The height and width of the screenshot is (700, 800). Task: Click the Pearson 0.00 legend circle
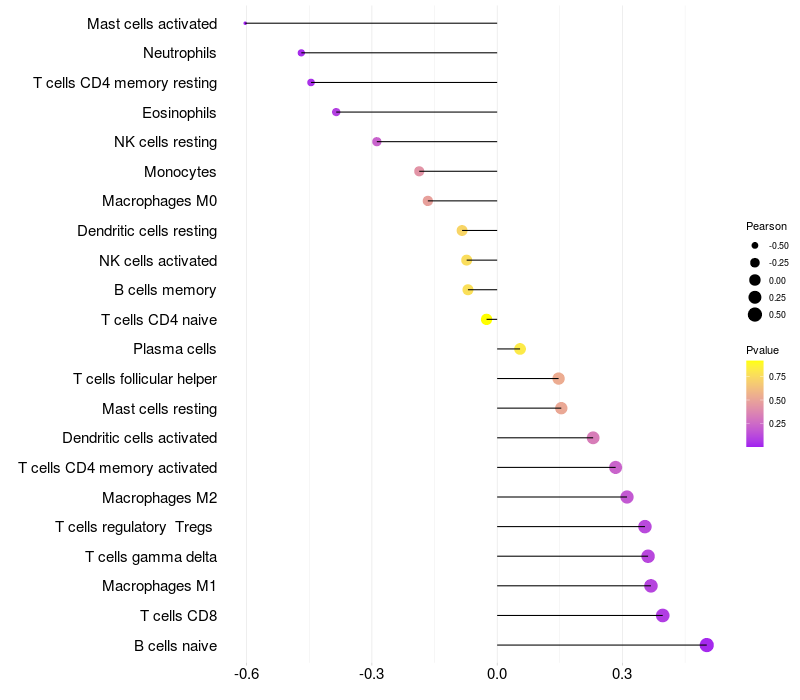[755, 280]
